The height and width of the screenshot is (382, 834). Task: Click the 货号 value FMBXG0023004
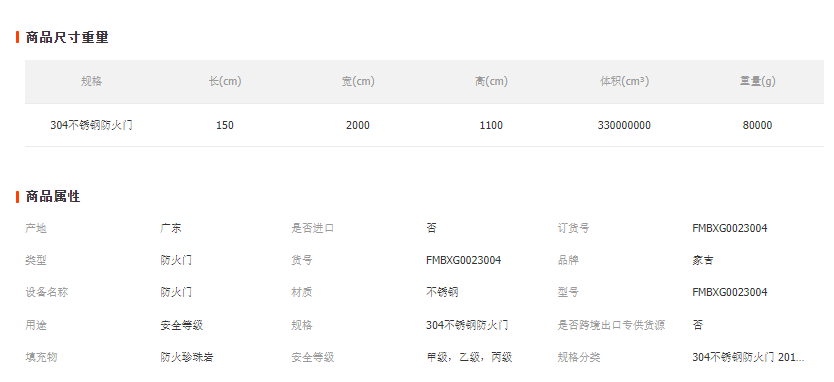(x=463, y=260)
